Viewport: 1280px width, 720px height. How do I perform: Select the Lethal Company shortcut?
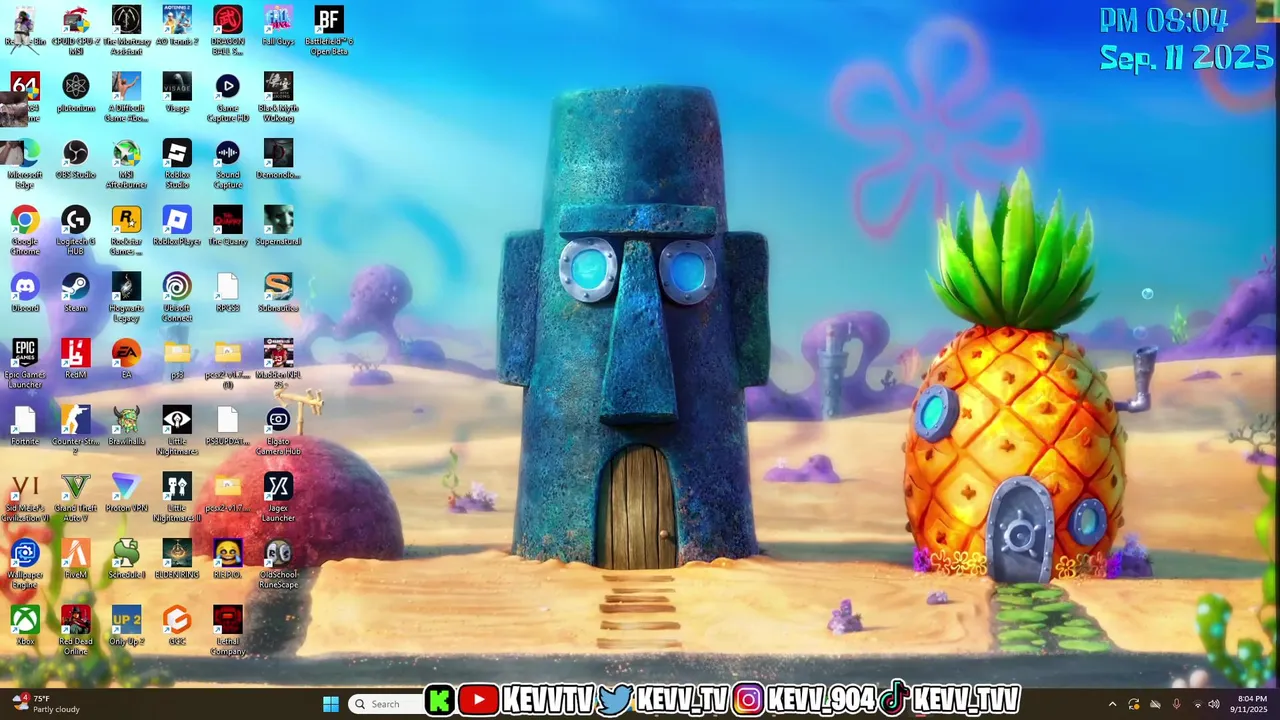[x=228, y=630]
